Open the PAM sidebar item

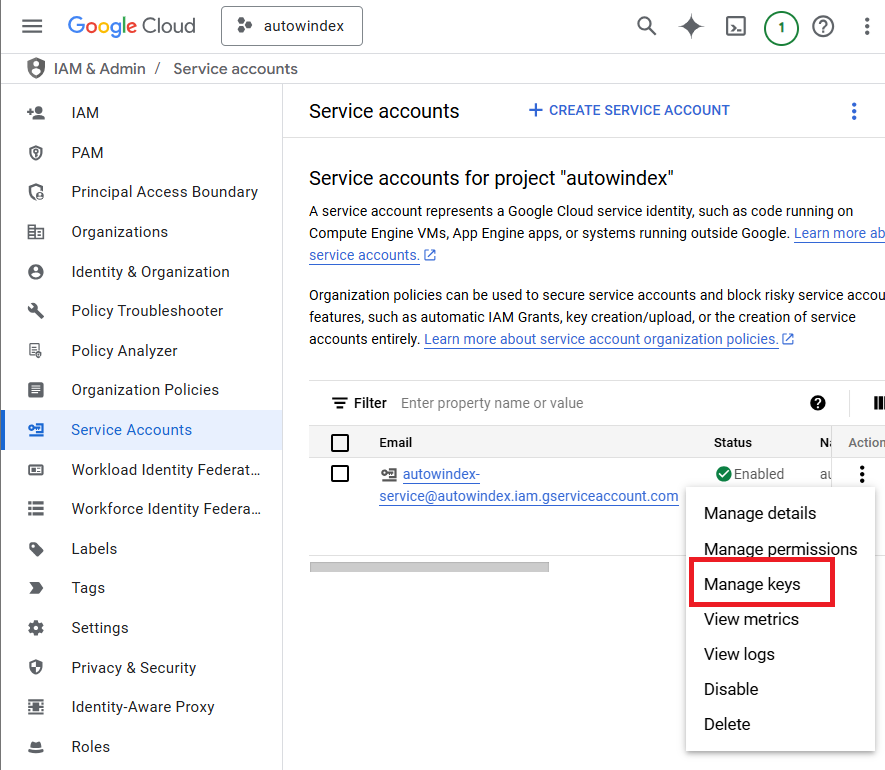coord(142,152)
